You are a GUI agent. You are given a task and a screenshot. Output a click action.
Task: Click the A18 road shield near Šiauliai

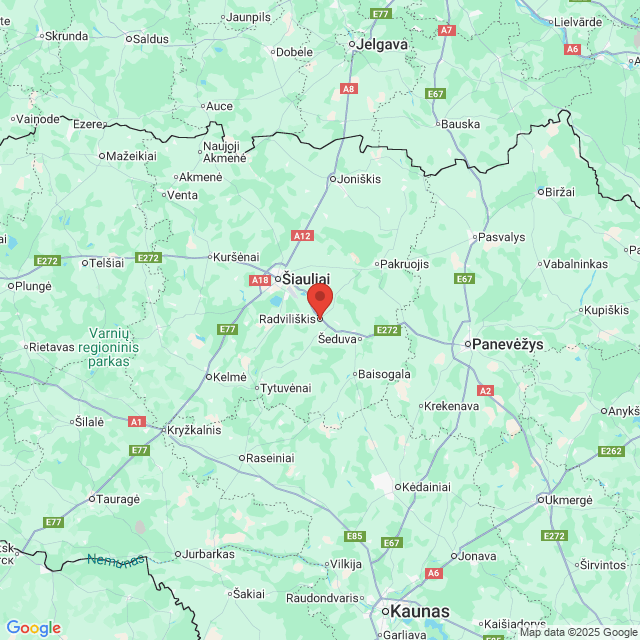260,280
